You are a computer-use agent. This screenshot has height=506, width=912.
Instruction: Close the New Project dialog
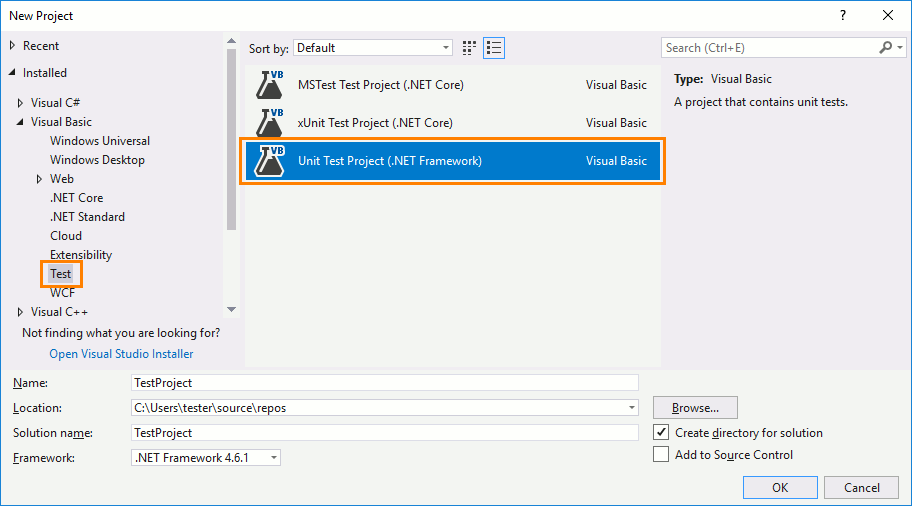coord(888,16)
